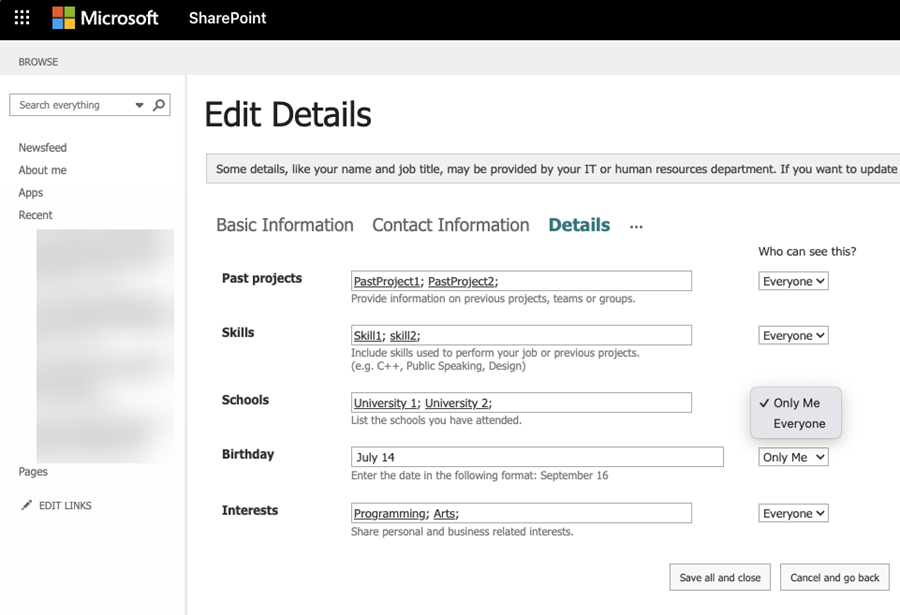900x615 pixels.
Task: Click Cancel and go back button
Action: point(834,577)
